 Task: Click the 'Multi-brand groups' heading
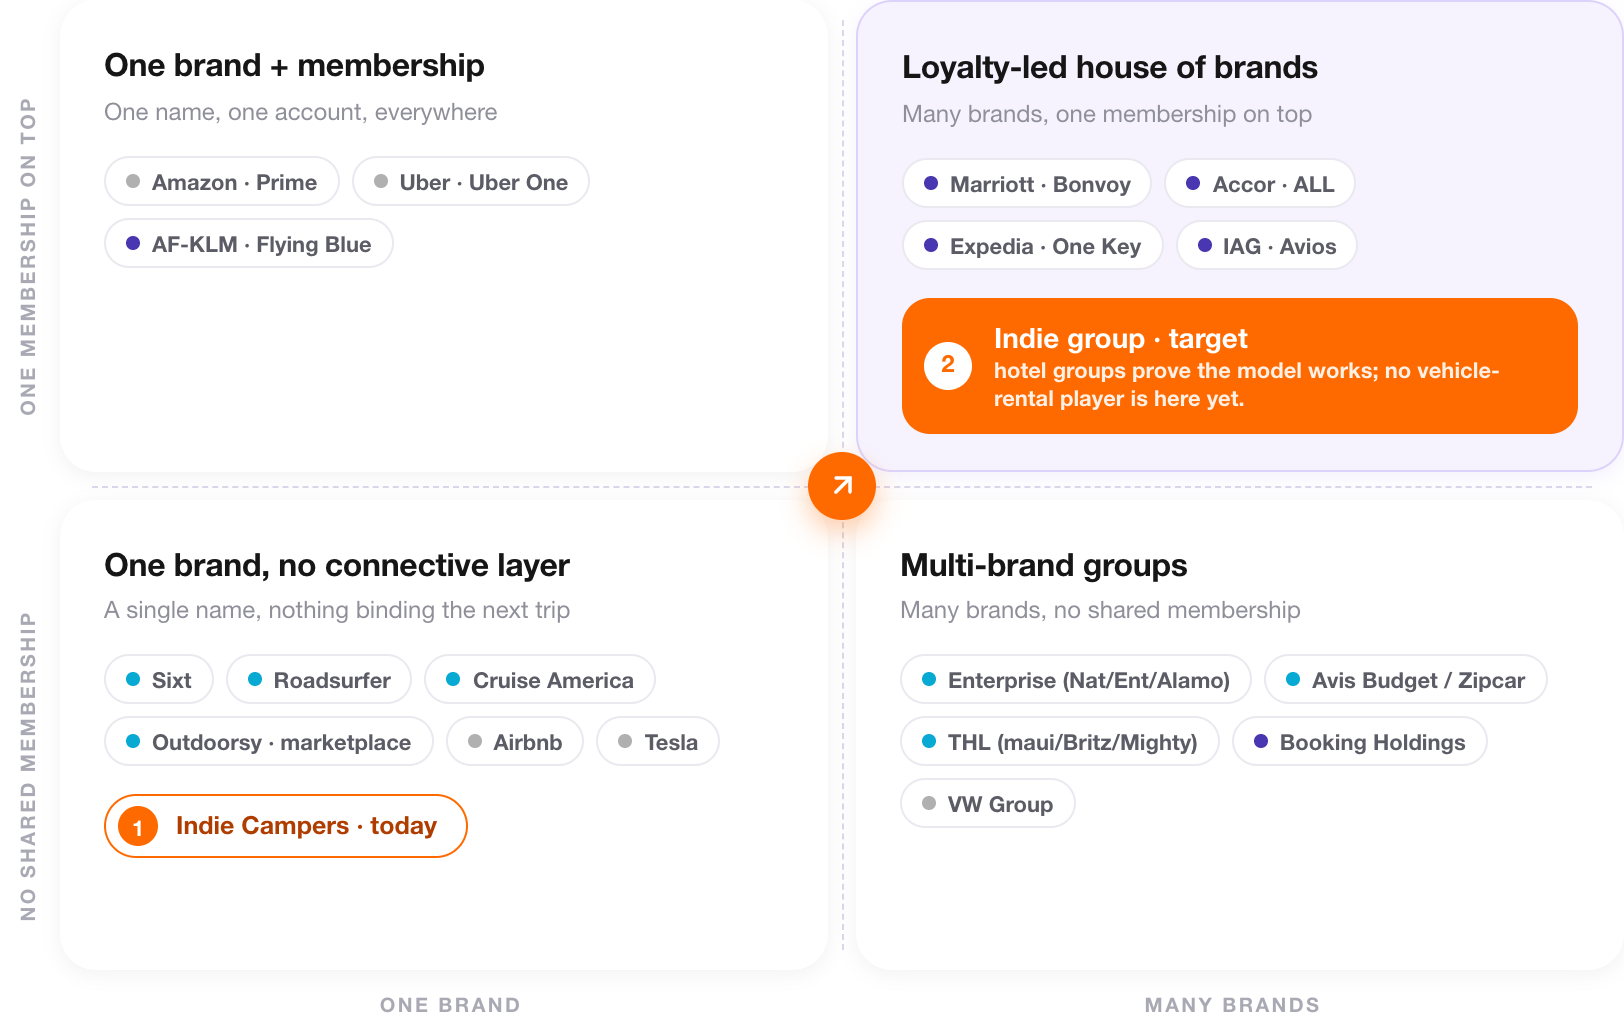[1044, 566]
